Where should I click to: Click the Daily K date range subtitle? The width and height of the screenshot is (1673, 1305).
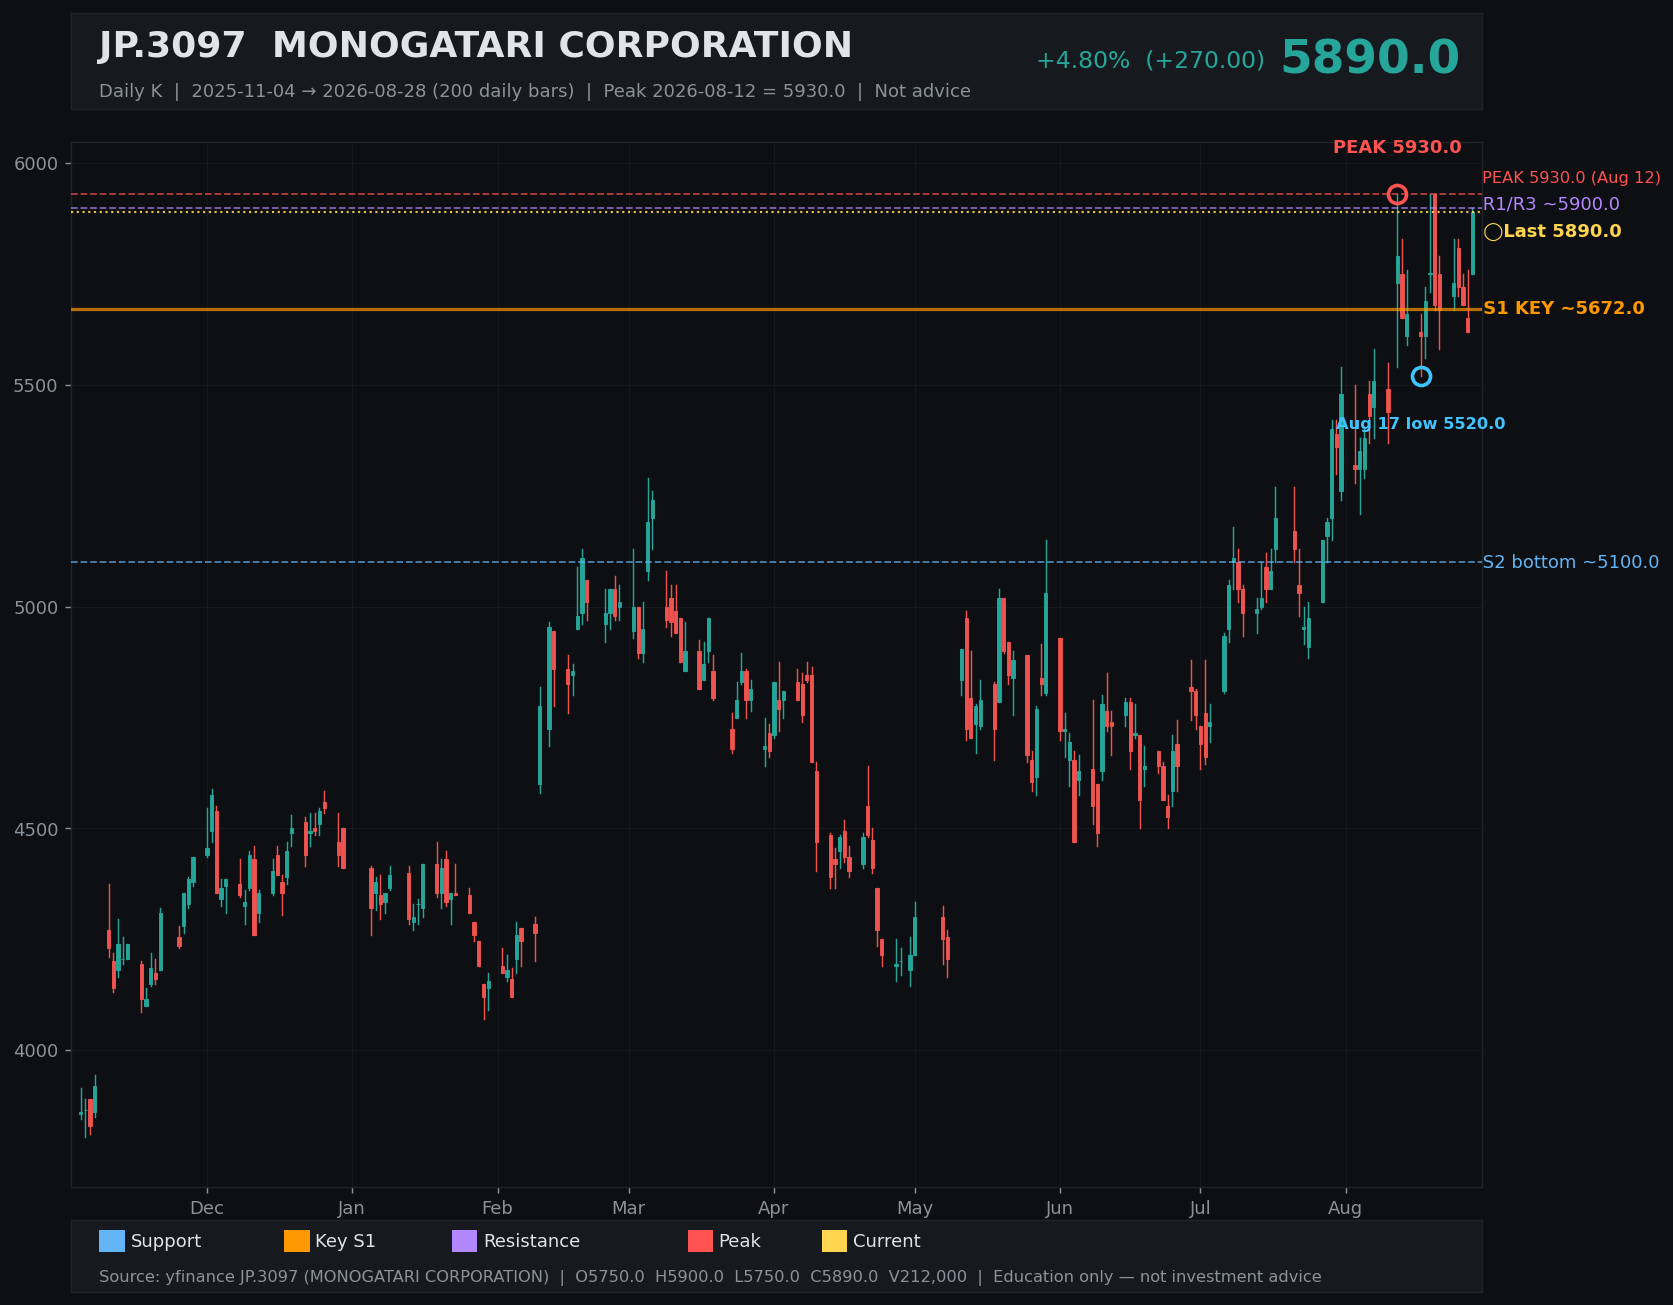pyautogui.click(x=535, y=91)
